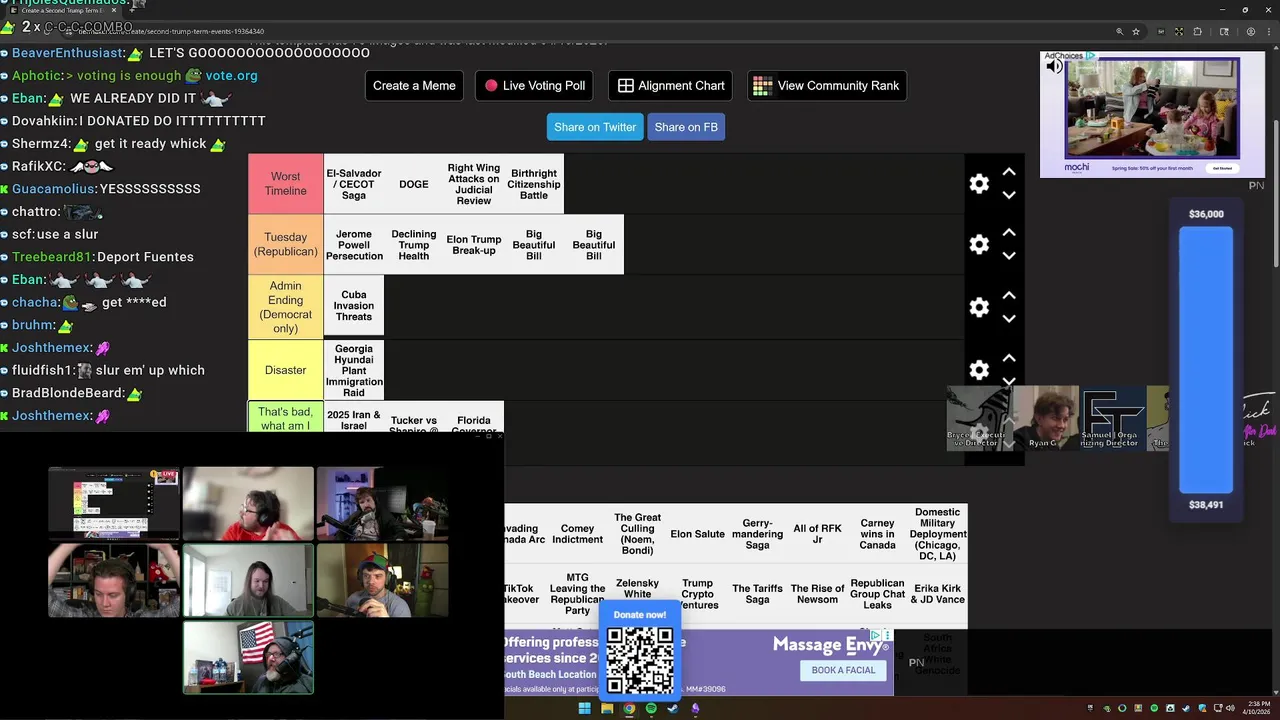The width and height of the screenshot is (1280, 720).
Task: Open Spotify from taskbar
Action: point(651,709)
